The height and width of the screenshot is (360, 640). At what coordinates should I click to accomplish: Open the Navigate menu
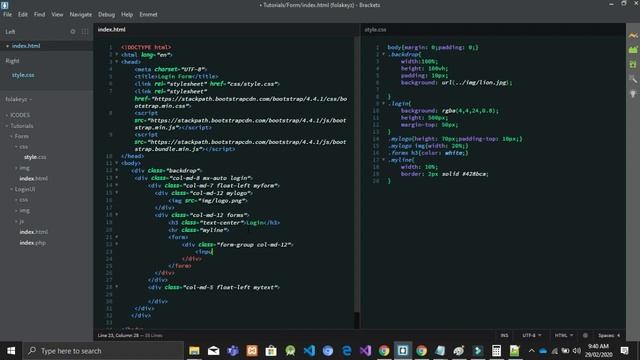(80, 14)
